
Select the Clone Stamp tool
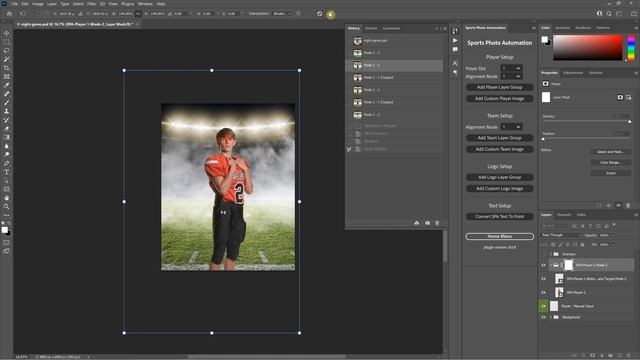pos(7,111)
